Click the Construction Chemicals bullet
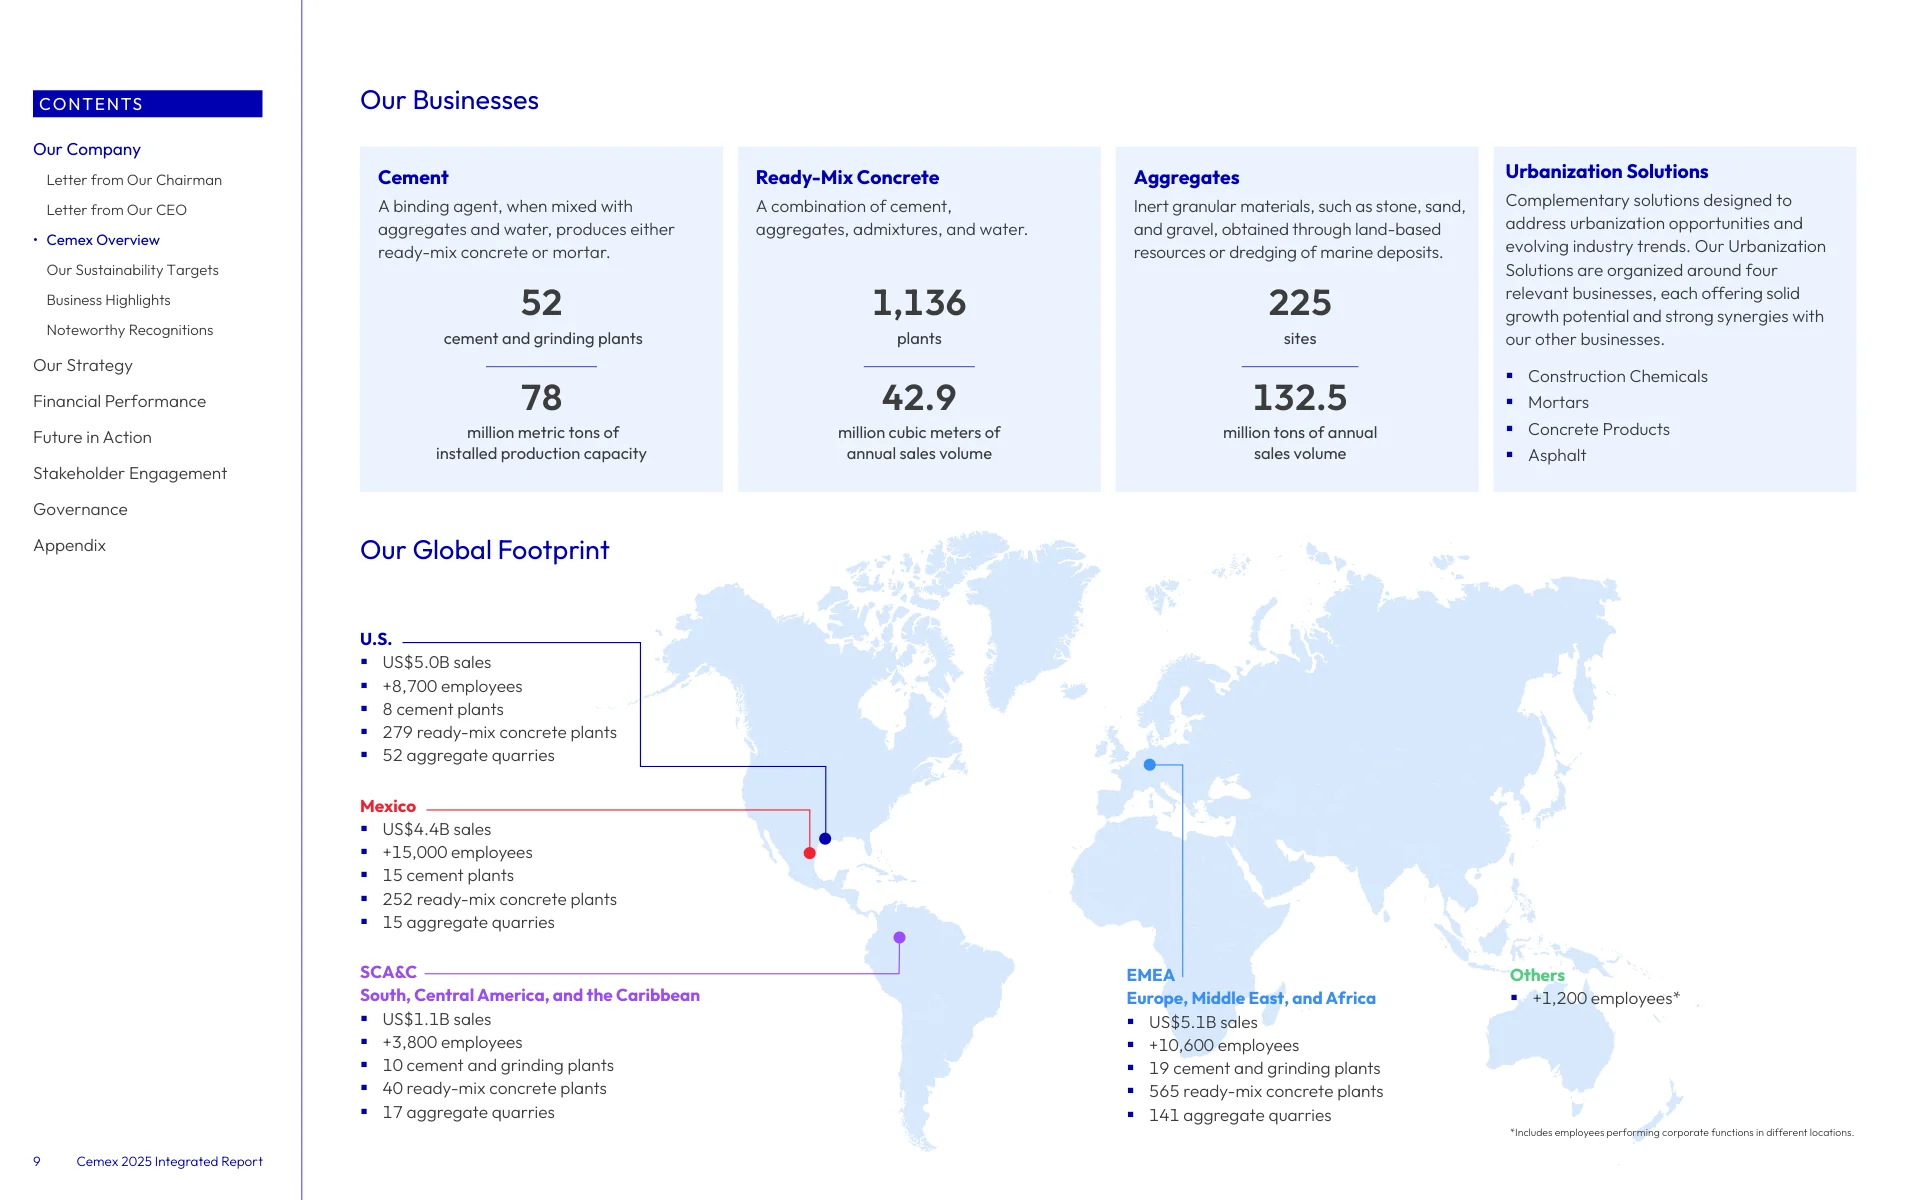This screenshot has height=1200, width=1921. [1617, 377]
